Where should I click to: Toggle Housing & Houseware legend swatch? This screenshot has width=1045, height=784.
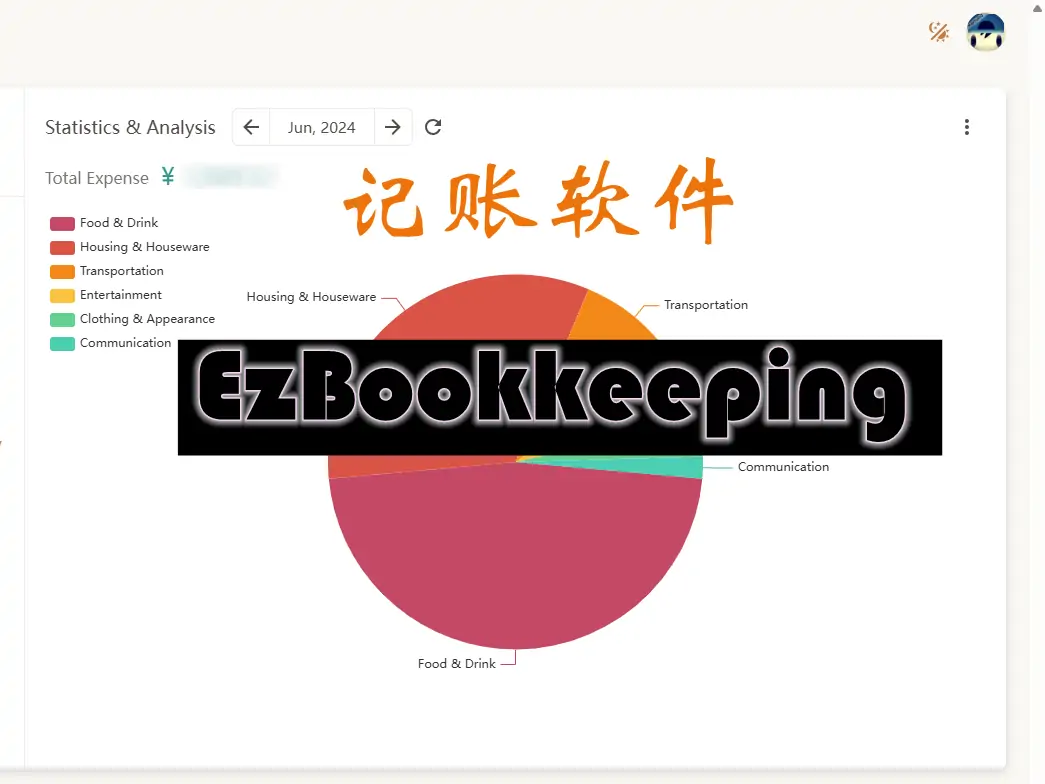click(62, 247)
